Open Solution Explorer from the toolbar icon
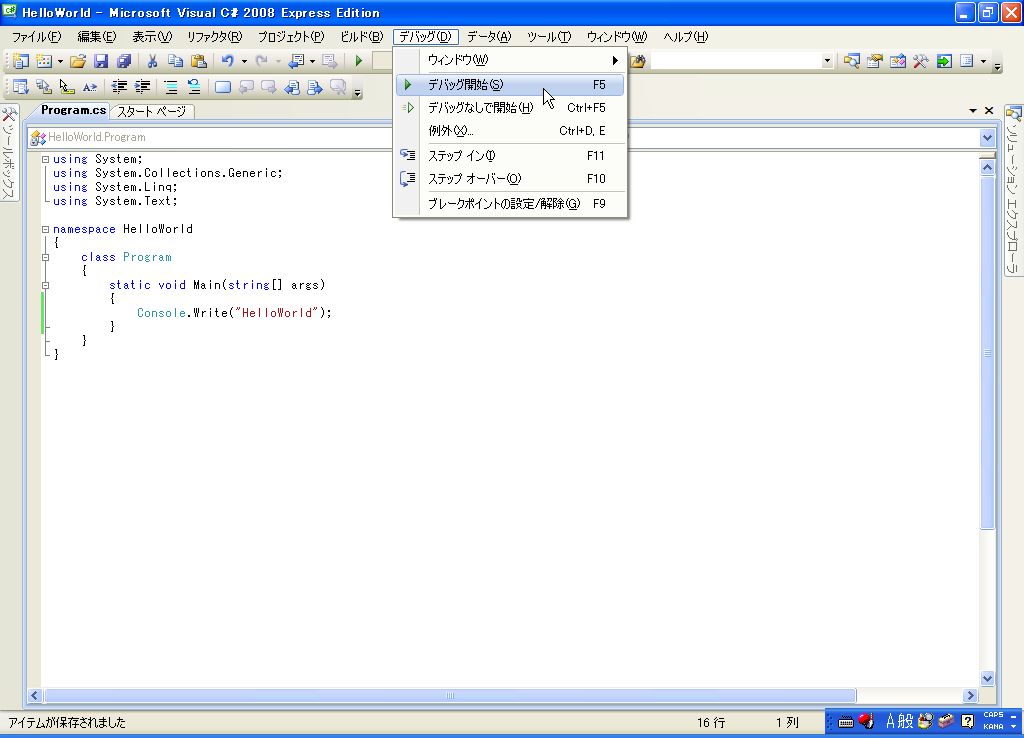The height and width of the screenshot is (738, 1024). 852,61
